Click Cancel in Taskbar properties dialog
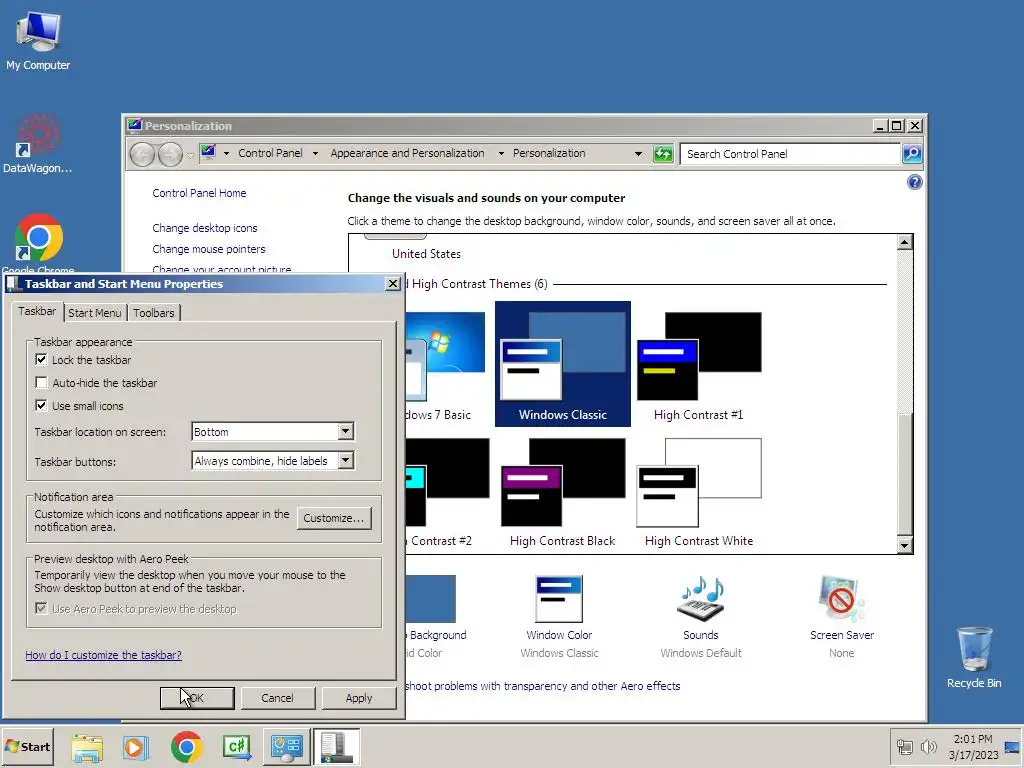 (x=278, y=698)
